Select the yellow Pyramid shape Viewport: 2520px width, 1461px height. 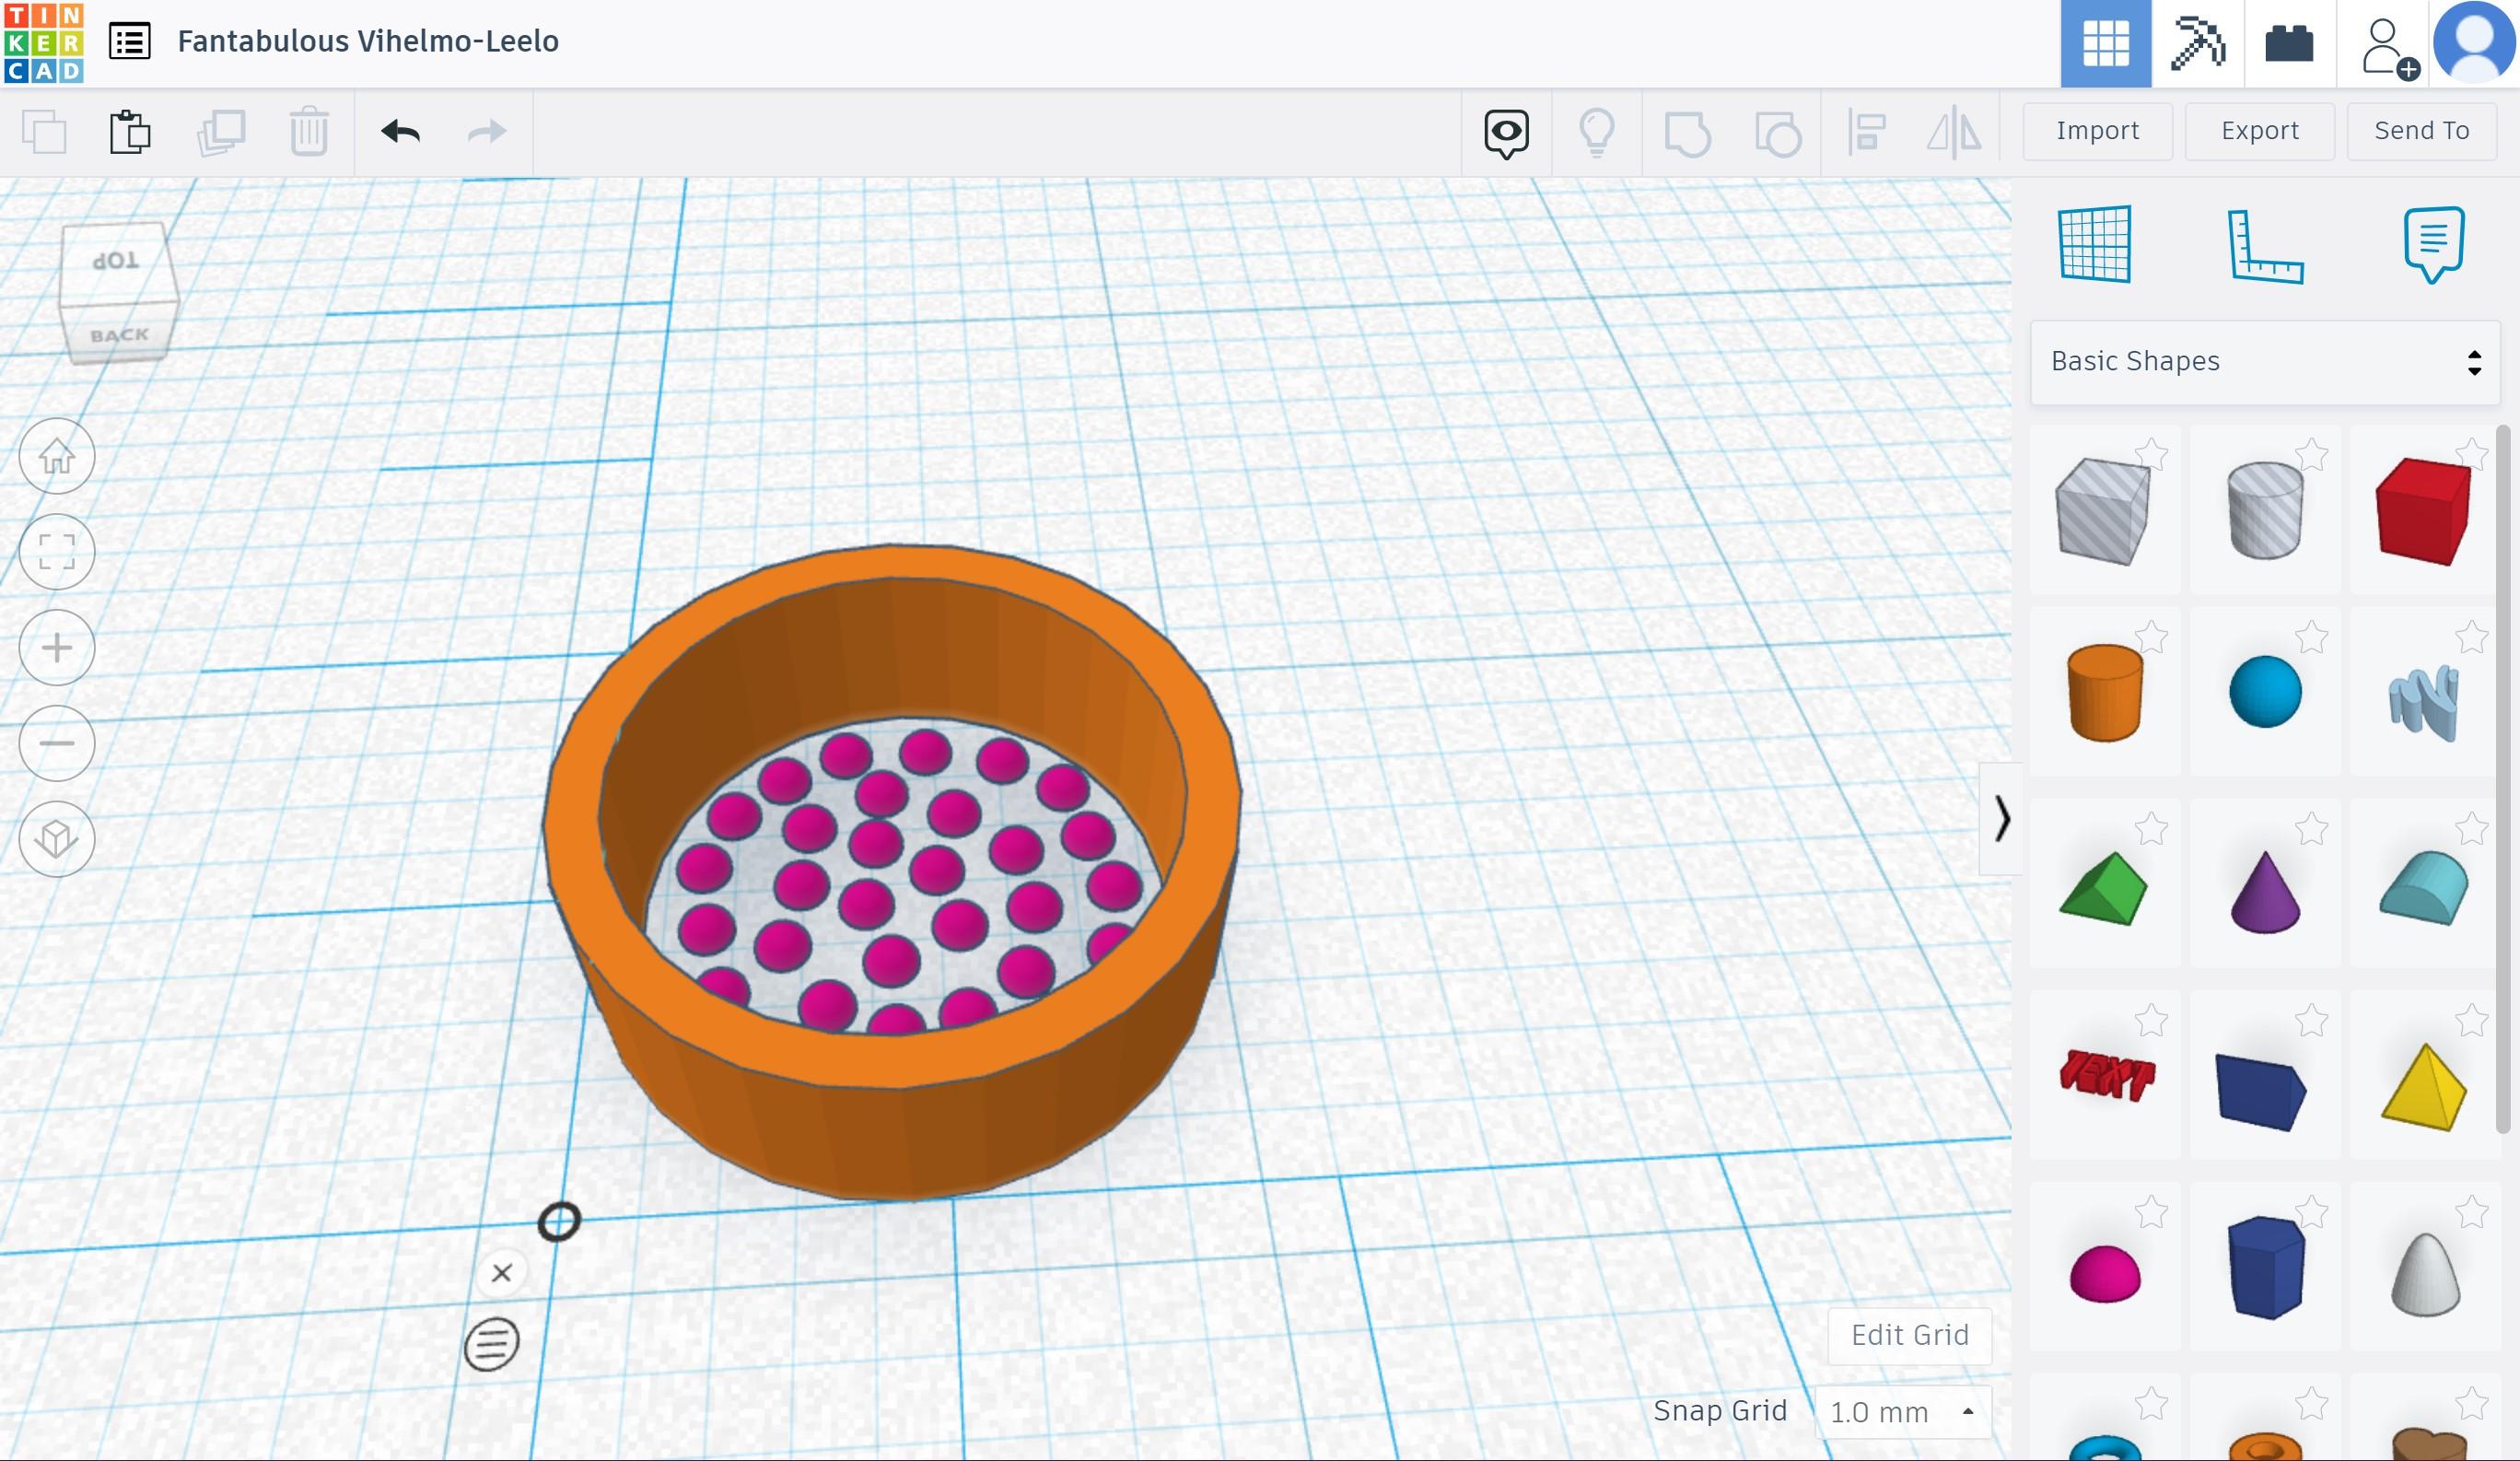click(2424, 1087)
